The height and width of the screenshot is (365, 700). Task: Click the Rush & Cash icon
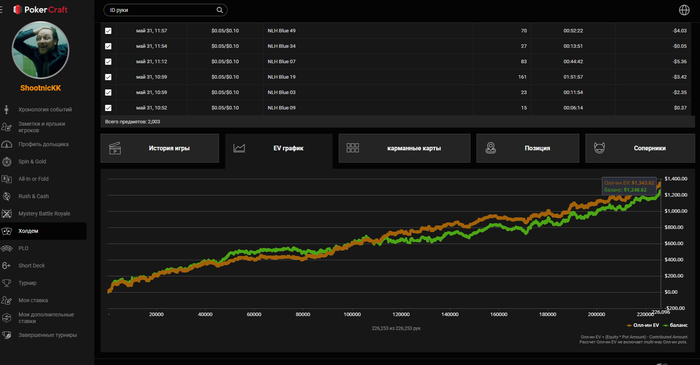[x=6, y=196]
